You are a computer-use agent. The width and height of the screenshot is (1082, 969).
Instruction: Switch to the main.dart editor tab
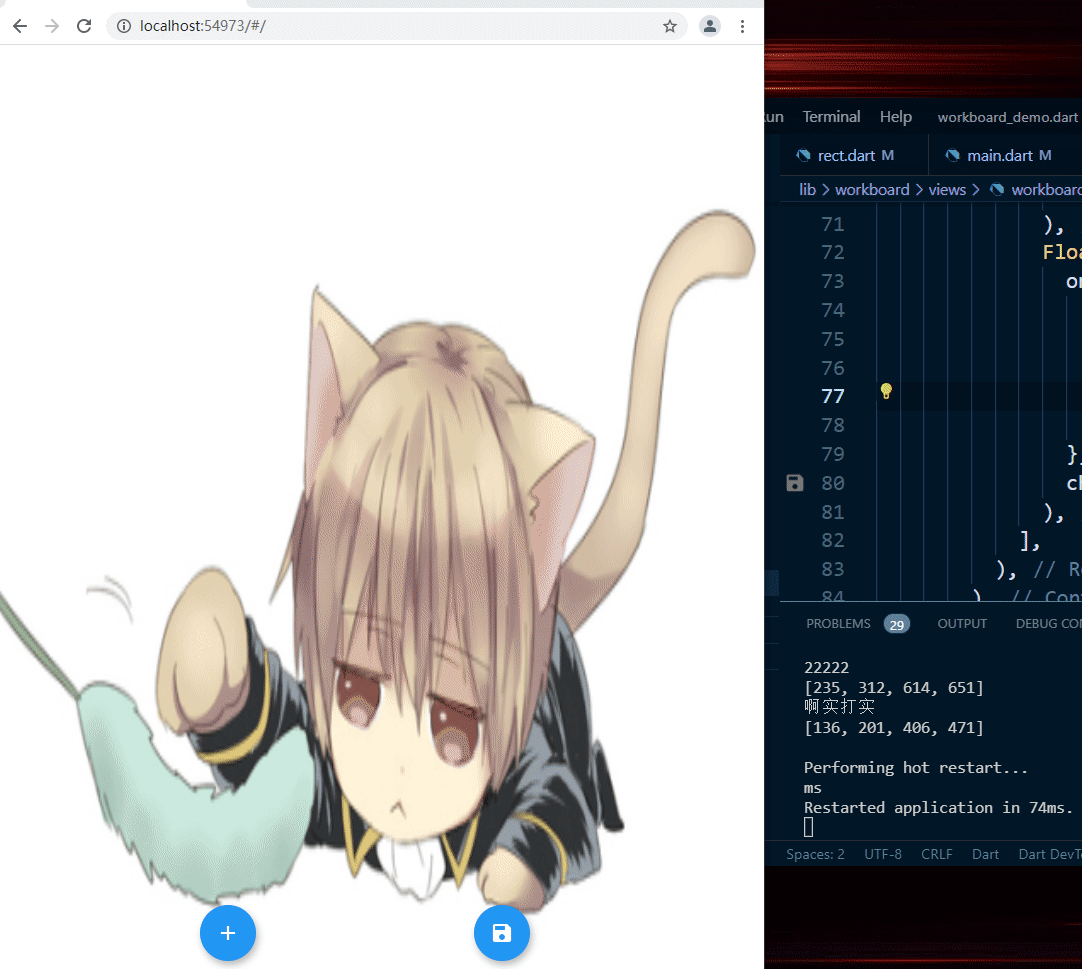[1005, 155]
